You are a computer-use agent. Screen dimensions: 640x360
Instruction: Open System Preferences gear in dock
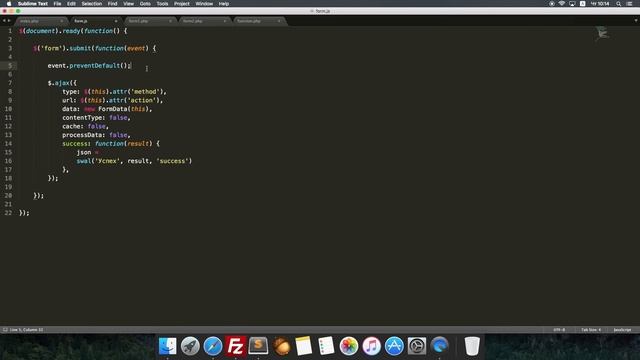point(417,346)
